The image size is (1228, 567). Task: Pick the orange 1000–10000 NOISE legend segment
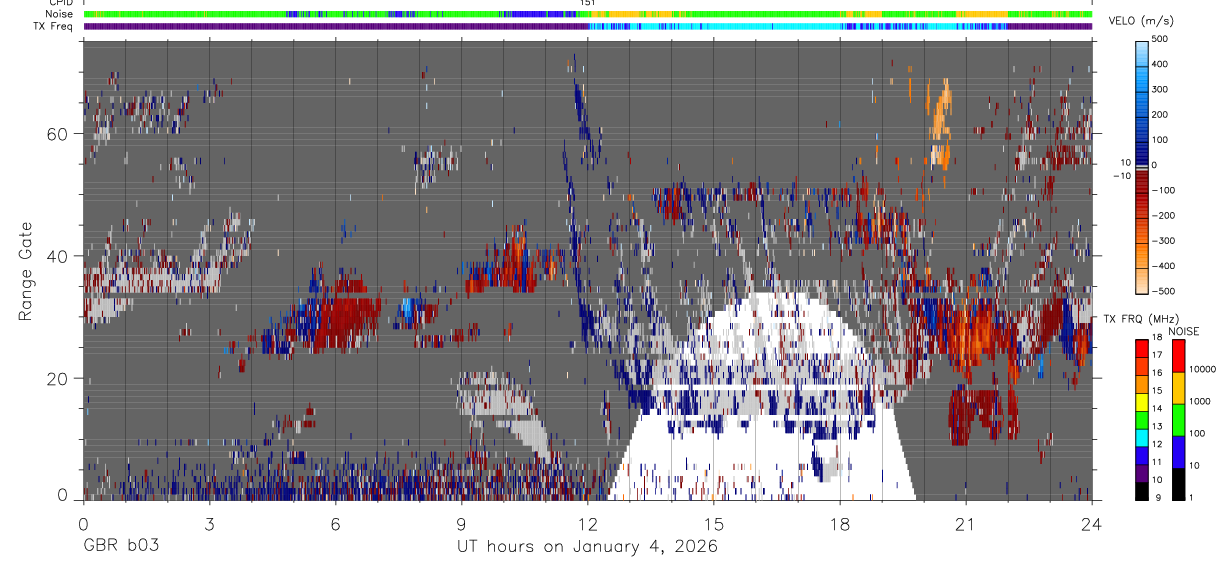(x=1177, y=388)
